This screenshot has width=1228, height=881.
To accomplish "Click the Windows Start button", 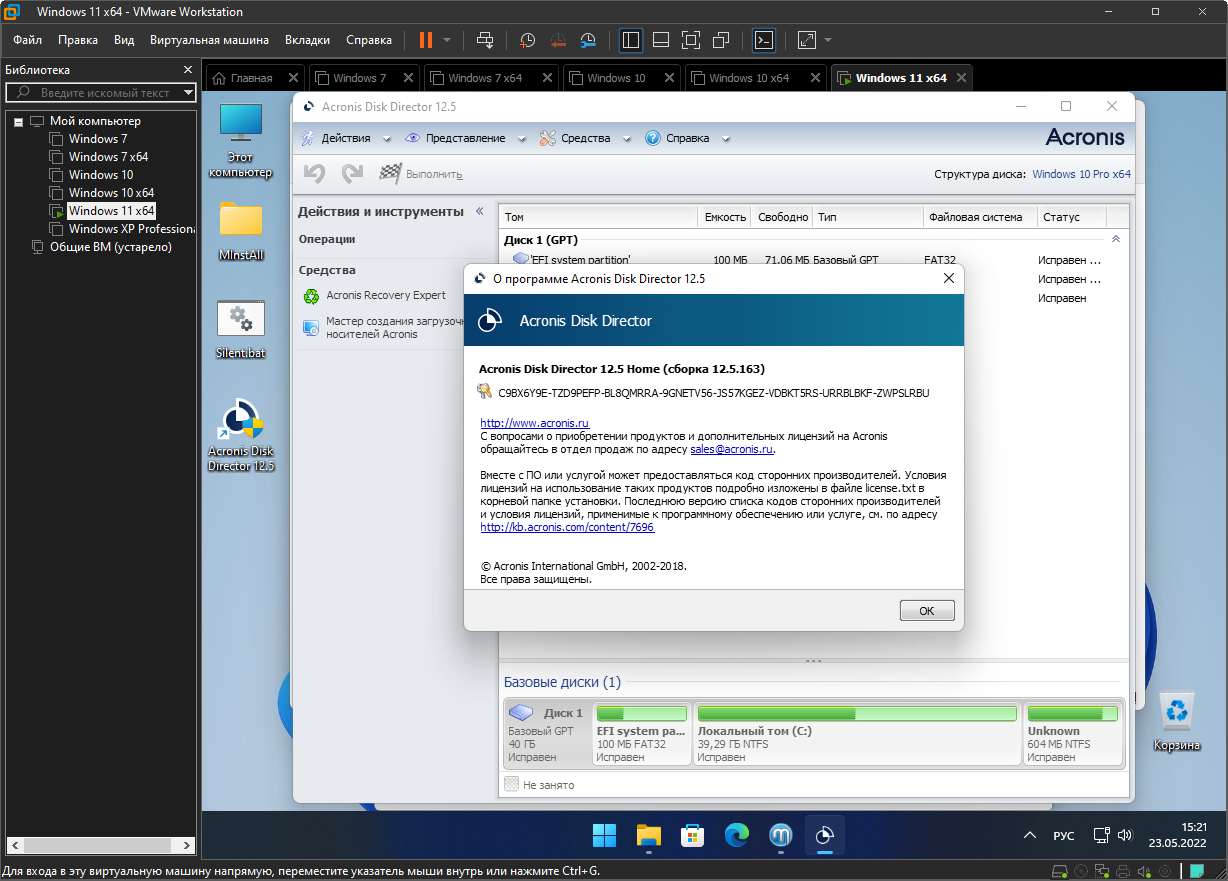I will point(604,835).
